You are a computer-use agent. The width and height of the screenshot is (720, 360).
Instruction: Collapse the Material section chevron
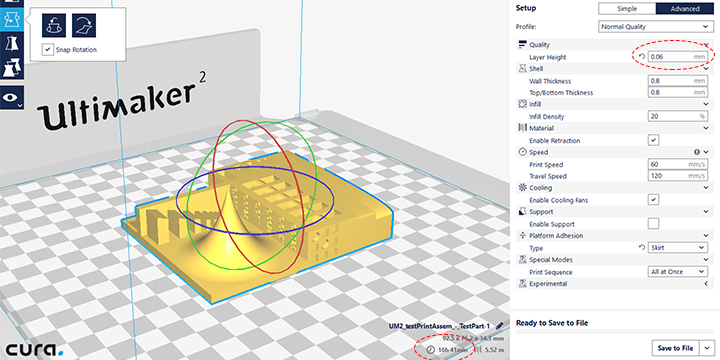coord(707,128)
